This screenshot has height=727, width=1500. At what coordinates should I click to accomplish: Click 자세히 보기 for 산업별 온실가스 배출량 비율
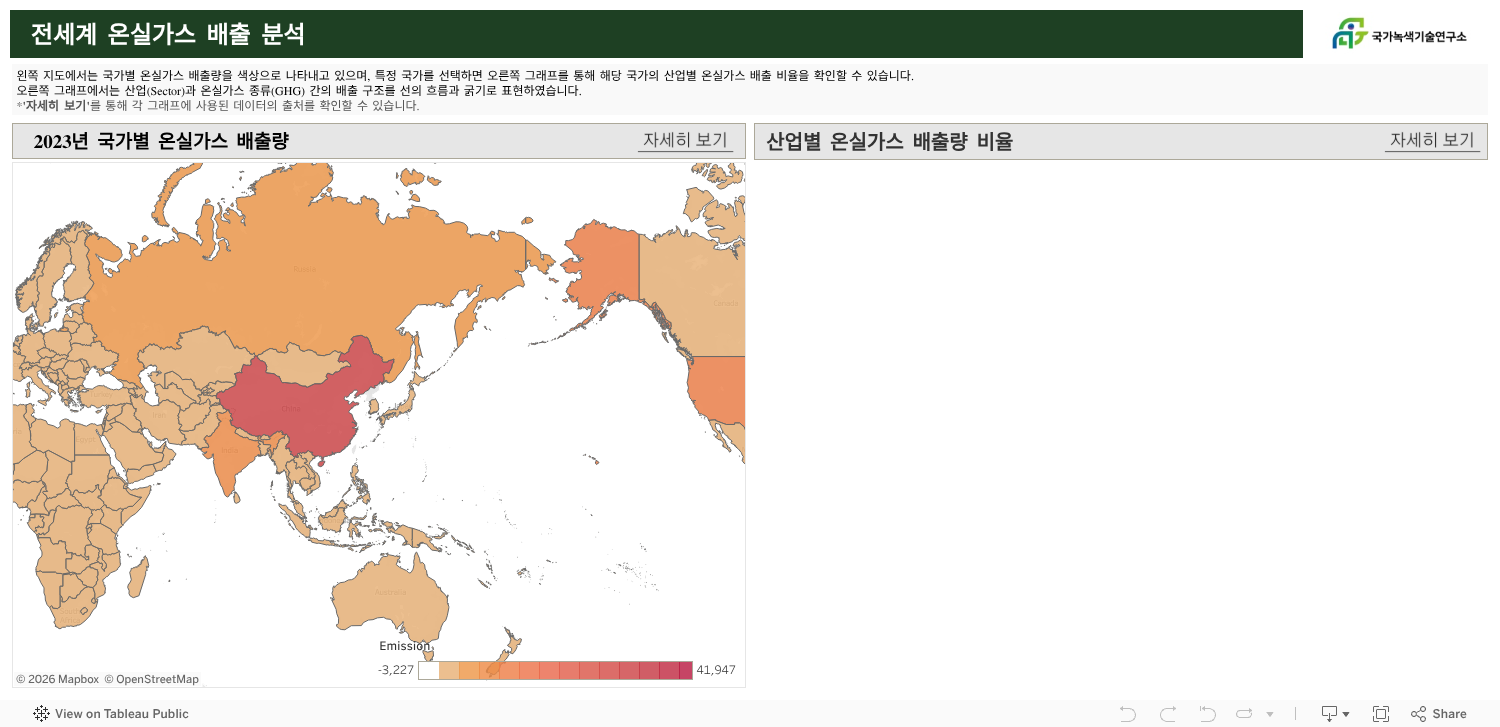click(1432, 140)
